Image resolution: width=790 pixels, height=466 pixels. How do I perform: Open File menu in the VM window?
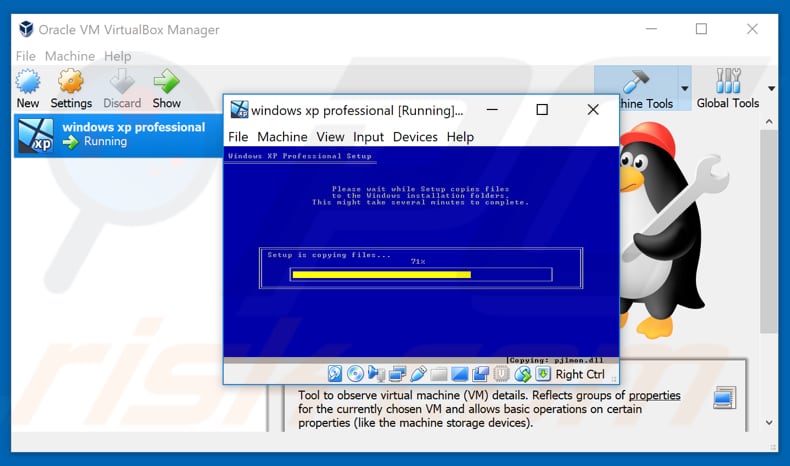(238, 137)
